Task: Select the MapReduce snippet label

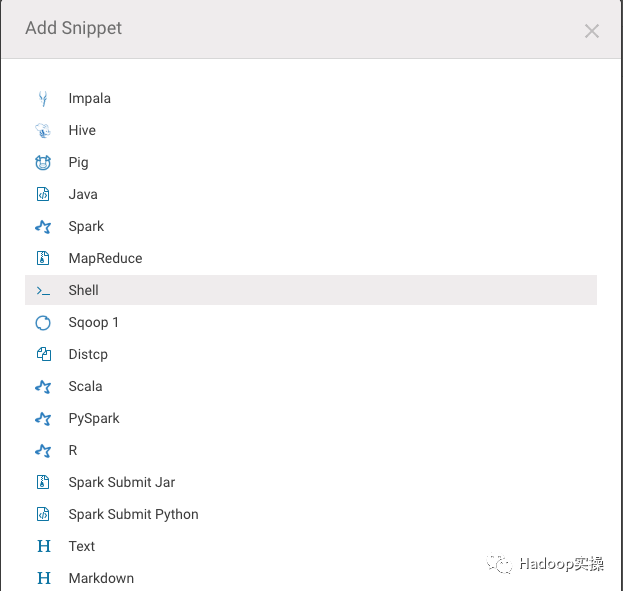Action: click(x=105, y=258)
